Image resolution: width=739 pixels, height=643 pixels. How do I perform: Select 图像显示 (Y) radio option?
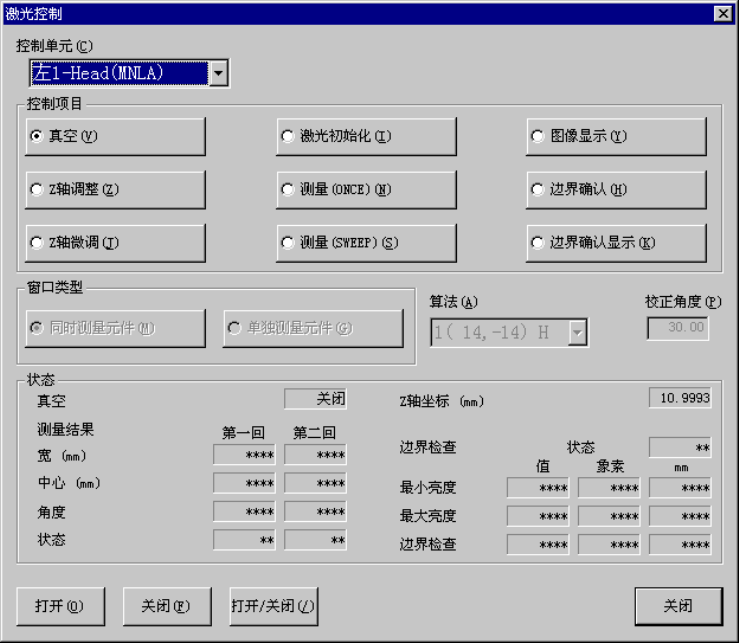tap(616, 136)
